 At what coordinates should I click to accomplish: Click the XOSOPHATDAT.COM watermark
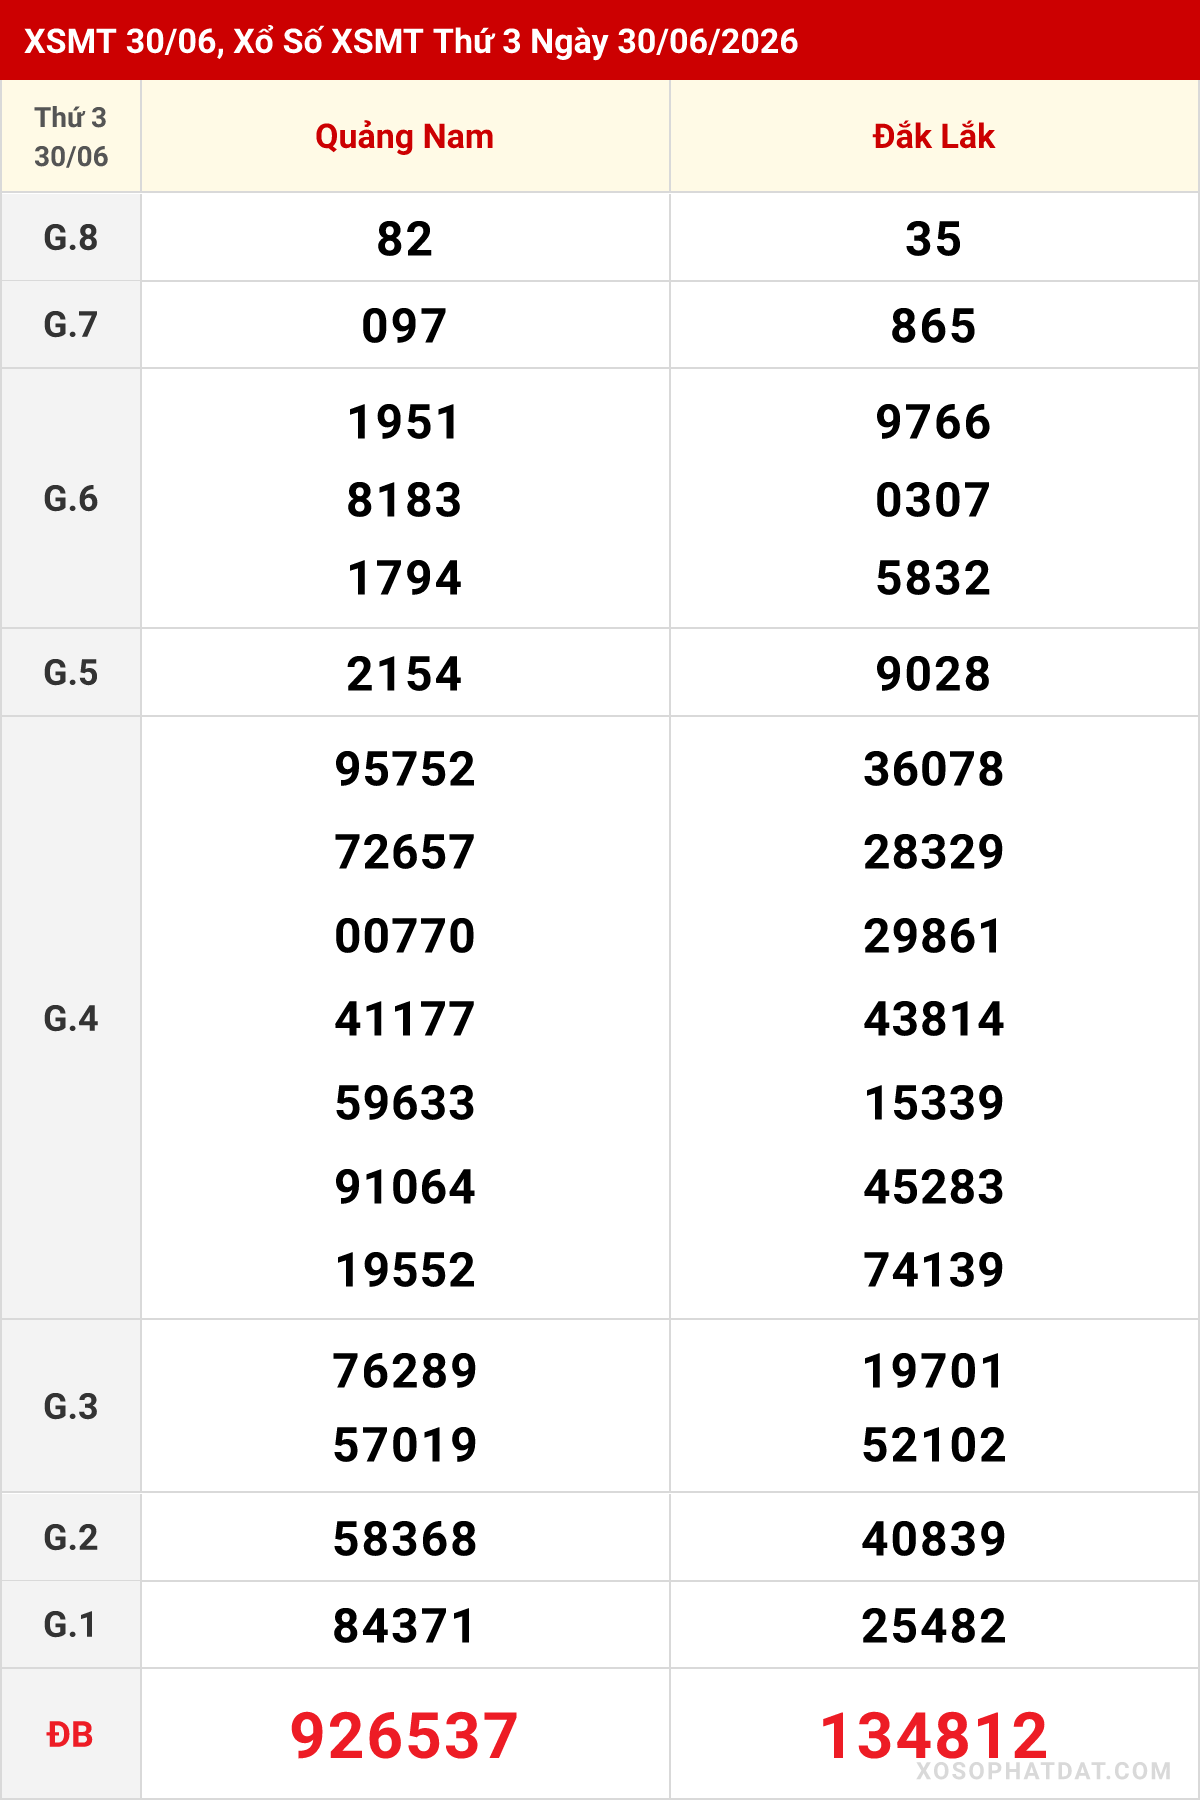(1043, 1771)
